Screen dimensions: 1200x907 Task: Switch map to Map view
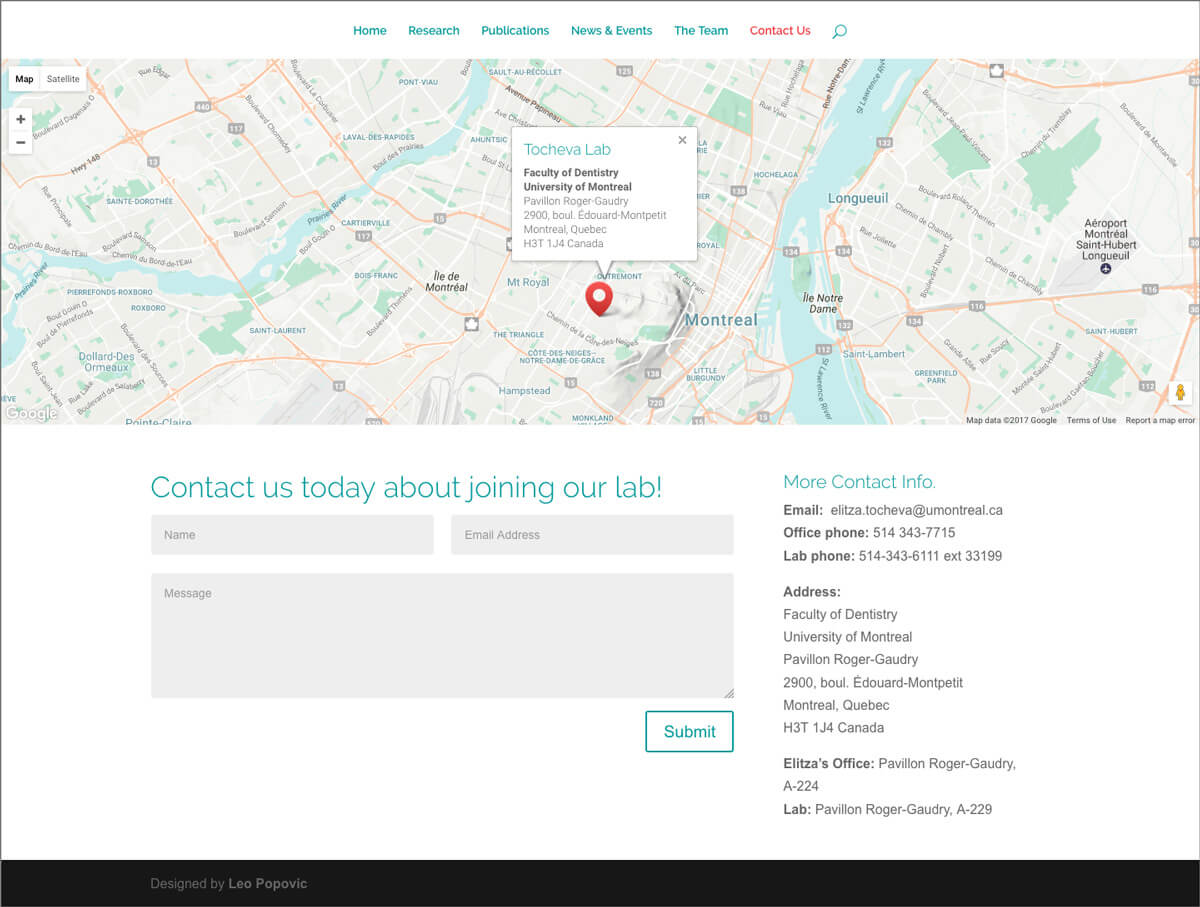[24, 79]
